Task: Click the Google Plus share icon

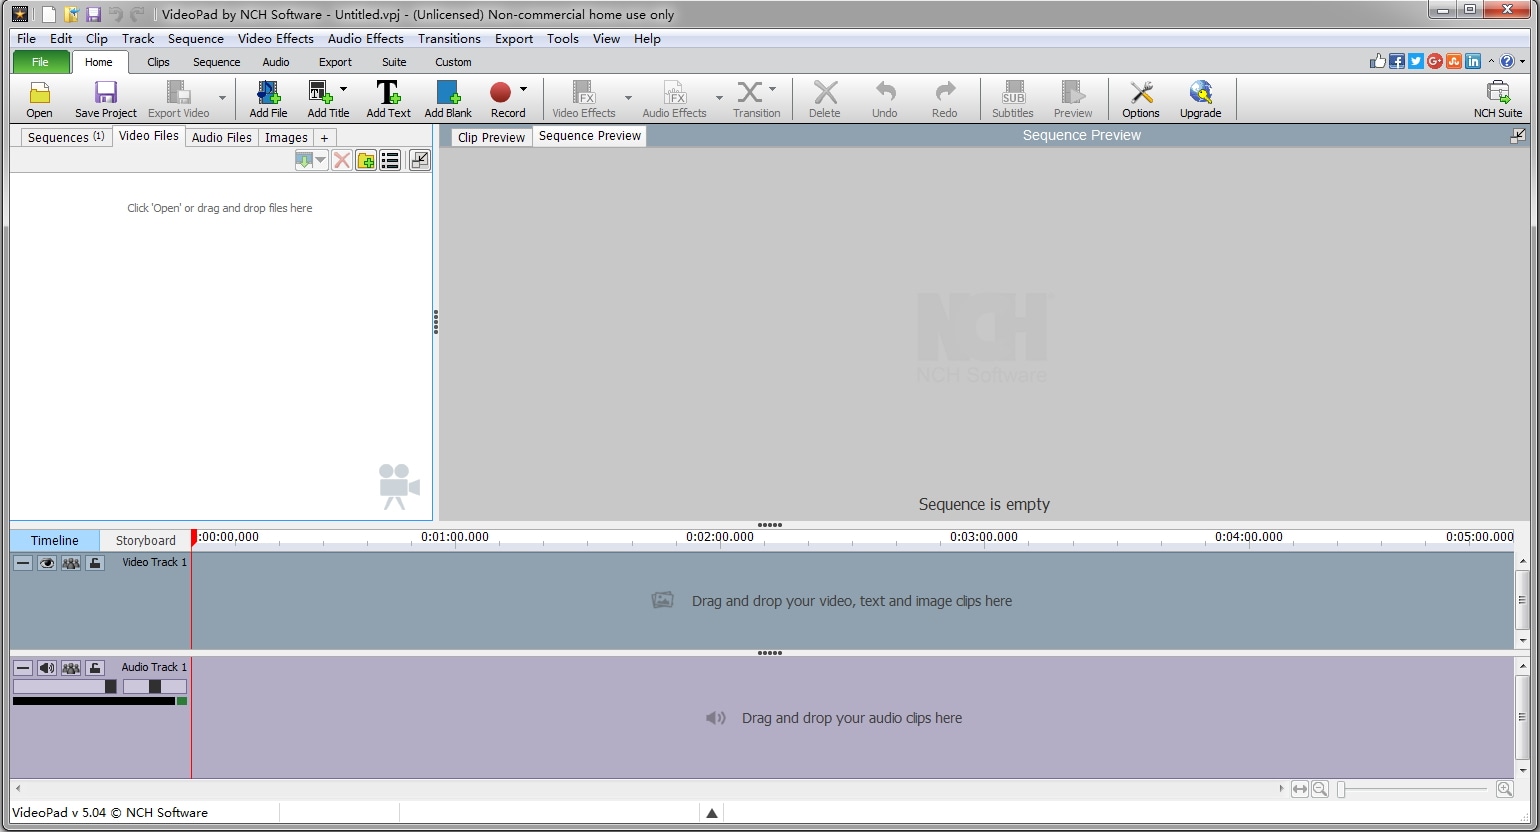Action: click(x=1435, y=61)
